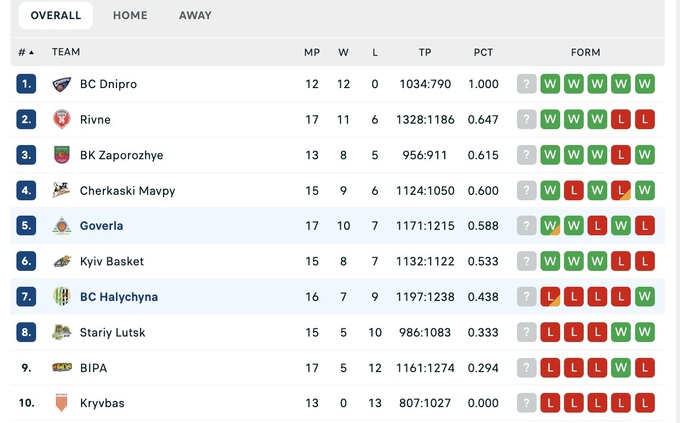Viewport: 680px width, 423px height.
Task: Click the Cherkaski Mavpy team logo
Action: tap(62, 190)
